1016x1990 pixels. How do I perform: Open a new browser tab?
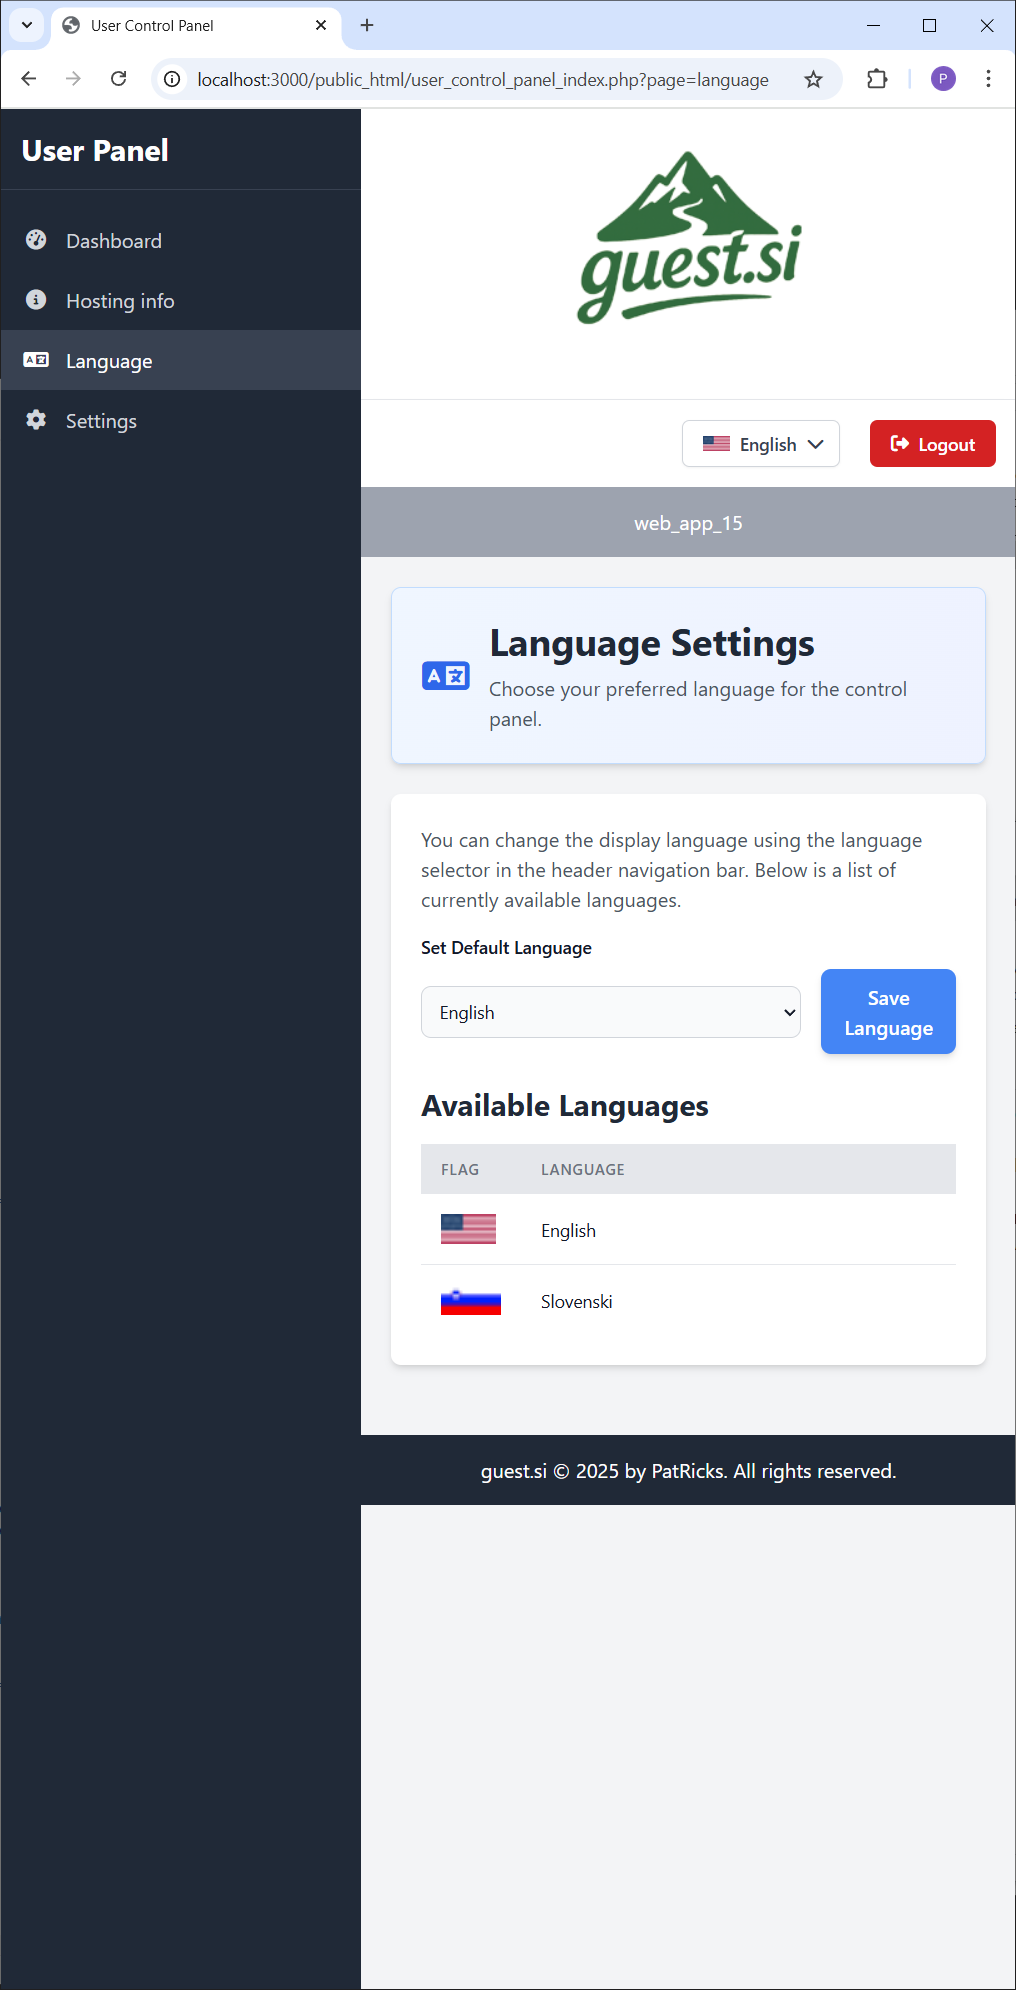tap(367, 25)
